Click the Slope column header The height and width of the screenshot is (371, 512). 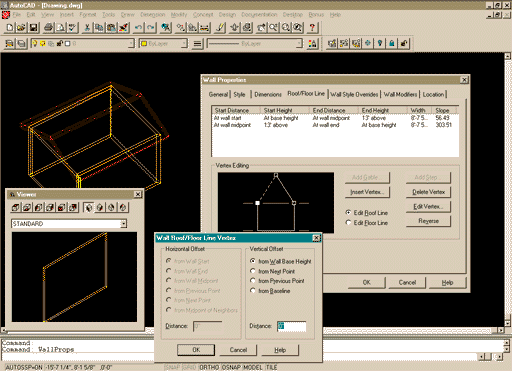point(445,110)
